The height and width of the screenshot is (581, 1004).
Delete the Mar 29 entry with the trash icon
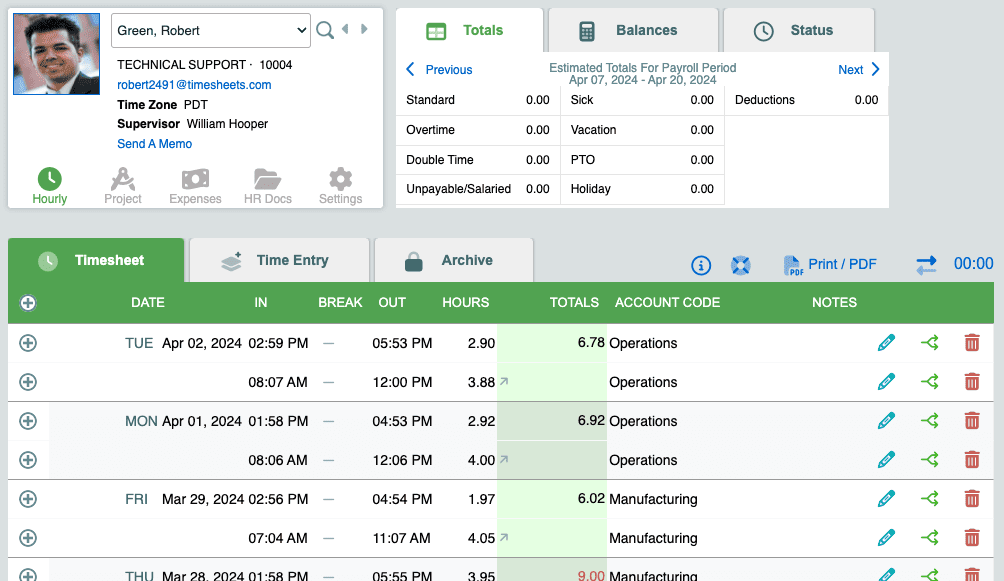click(x=971, y=499)
